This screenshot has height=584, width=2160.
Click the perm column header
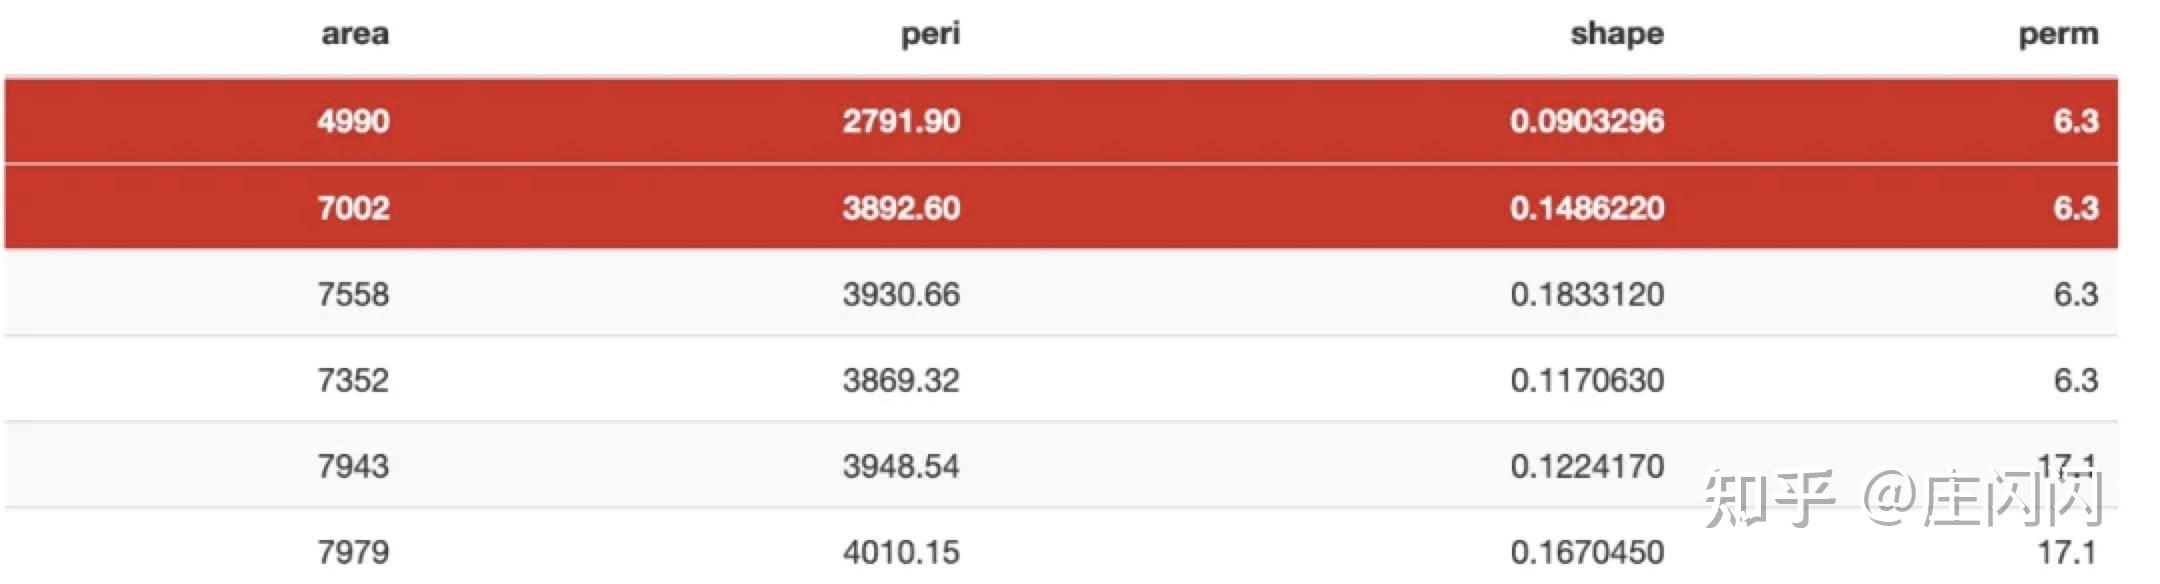(2057, 34)
